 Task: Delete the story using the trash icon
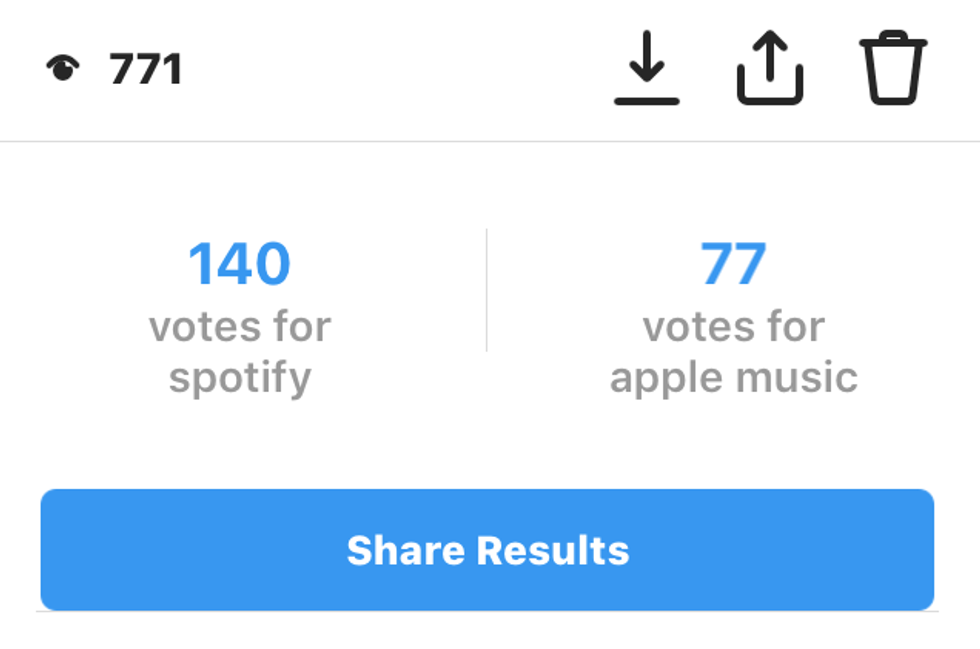pyautogui.click(x=893, y=68)
